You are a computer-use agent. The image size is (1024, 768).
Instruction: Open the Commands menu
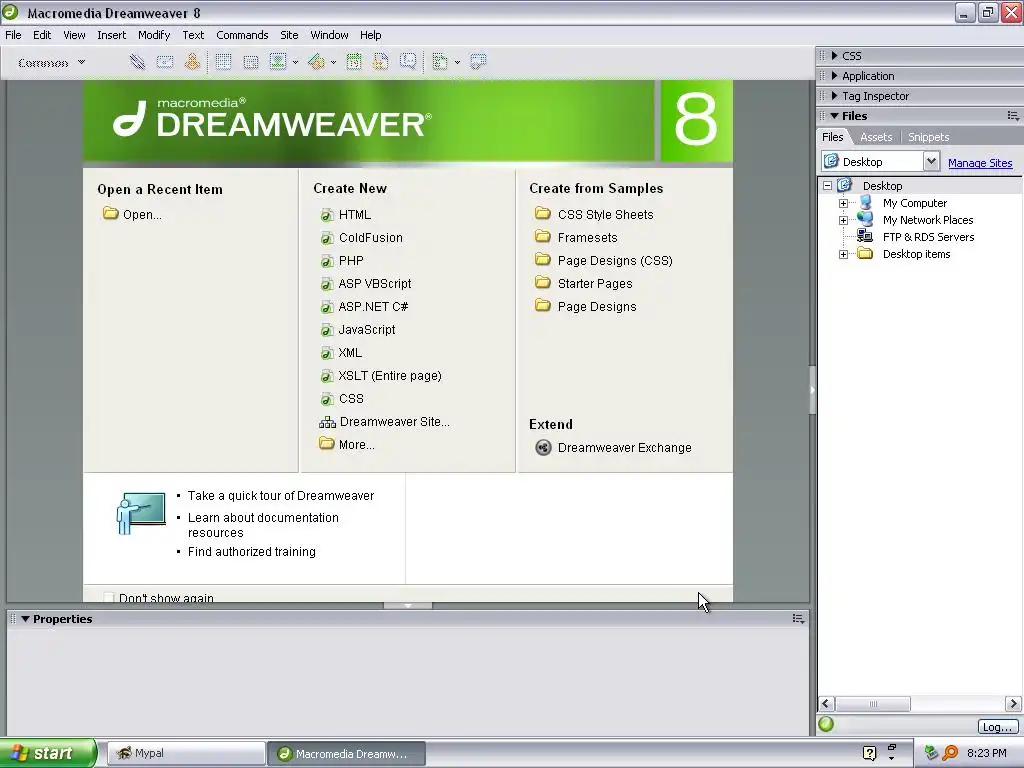pos(242,35)
